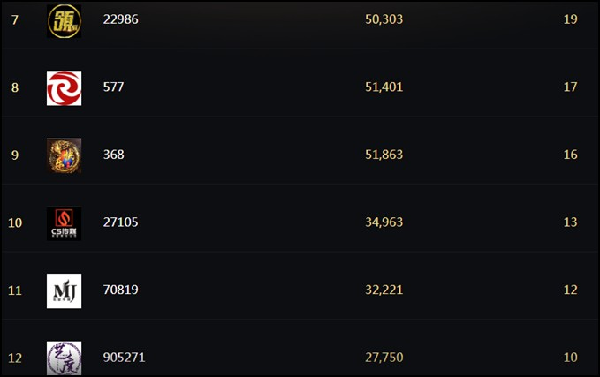Open profile name 577
The width and height of the screenshot is (600, 377).
[113, 87]
